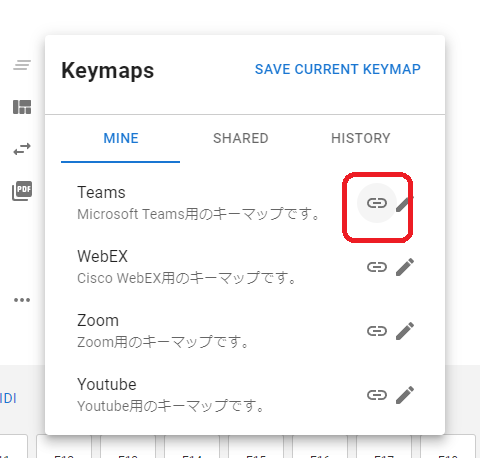The width and height of the screenshot is (480, 458).
Task: Click the Keymaps dialog title
Action: point(107,71)
